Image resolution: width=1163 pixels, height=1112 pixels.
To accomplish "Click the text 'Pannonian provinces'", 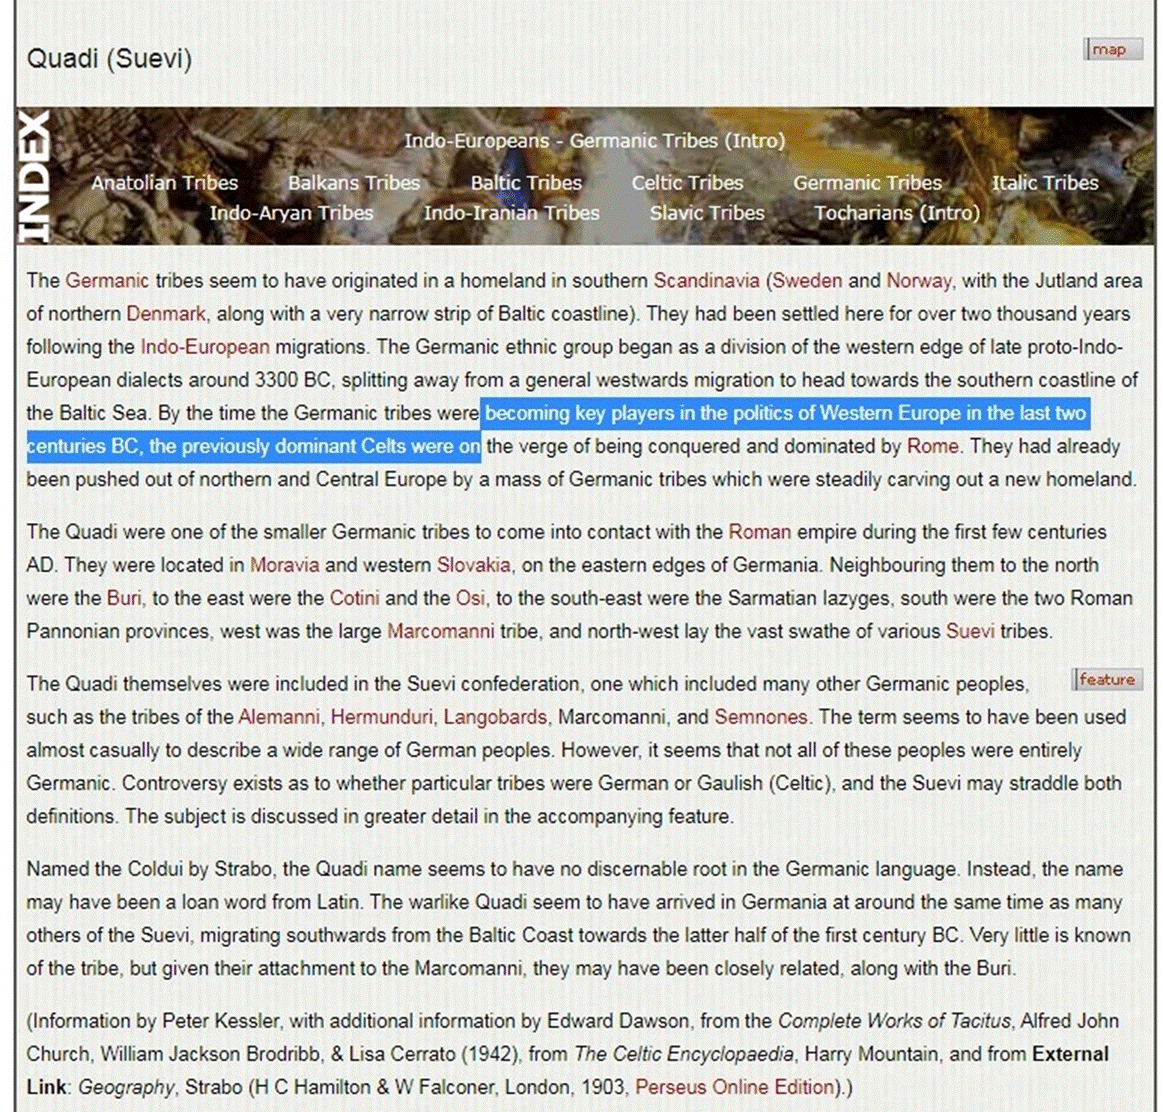I will 118,631.
